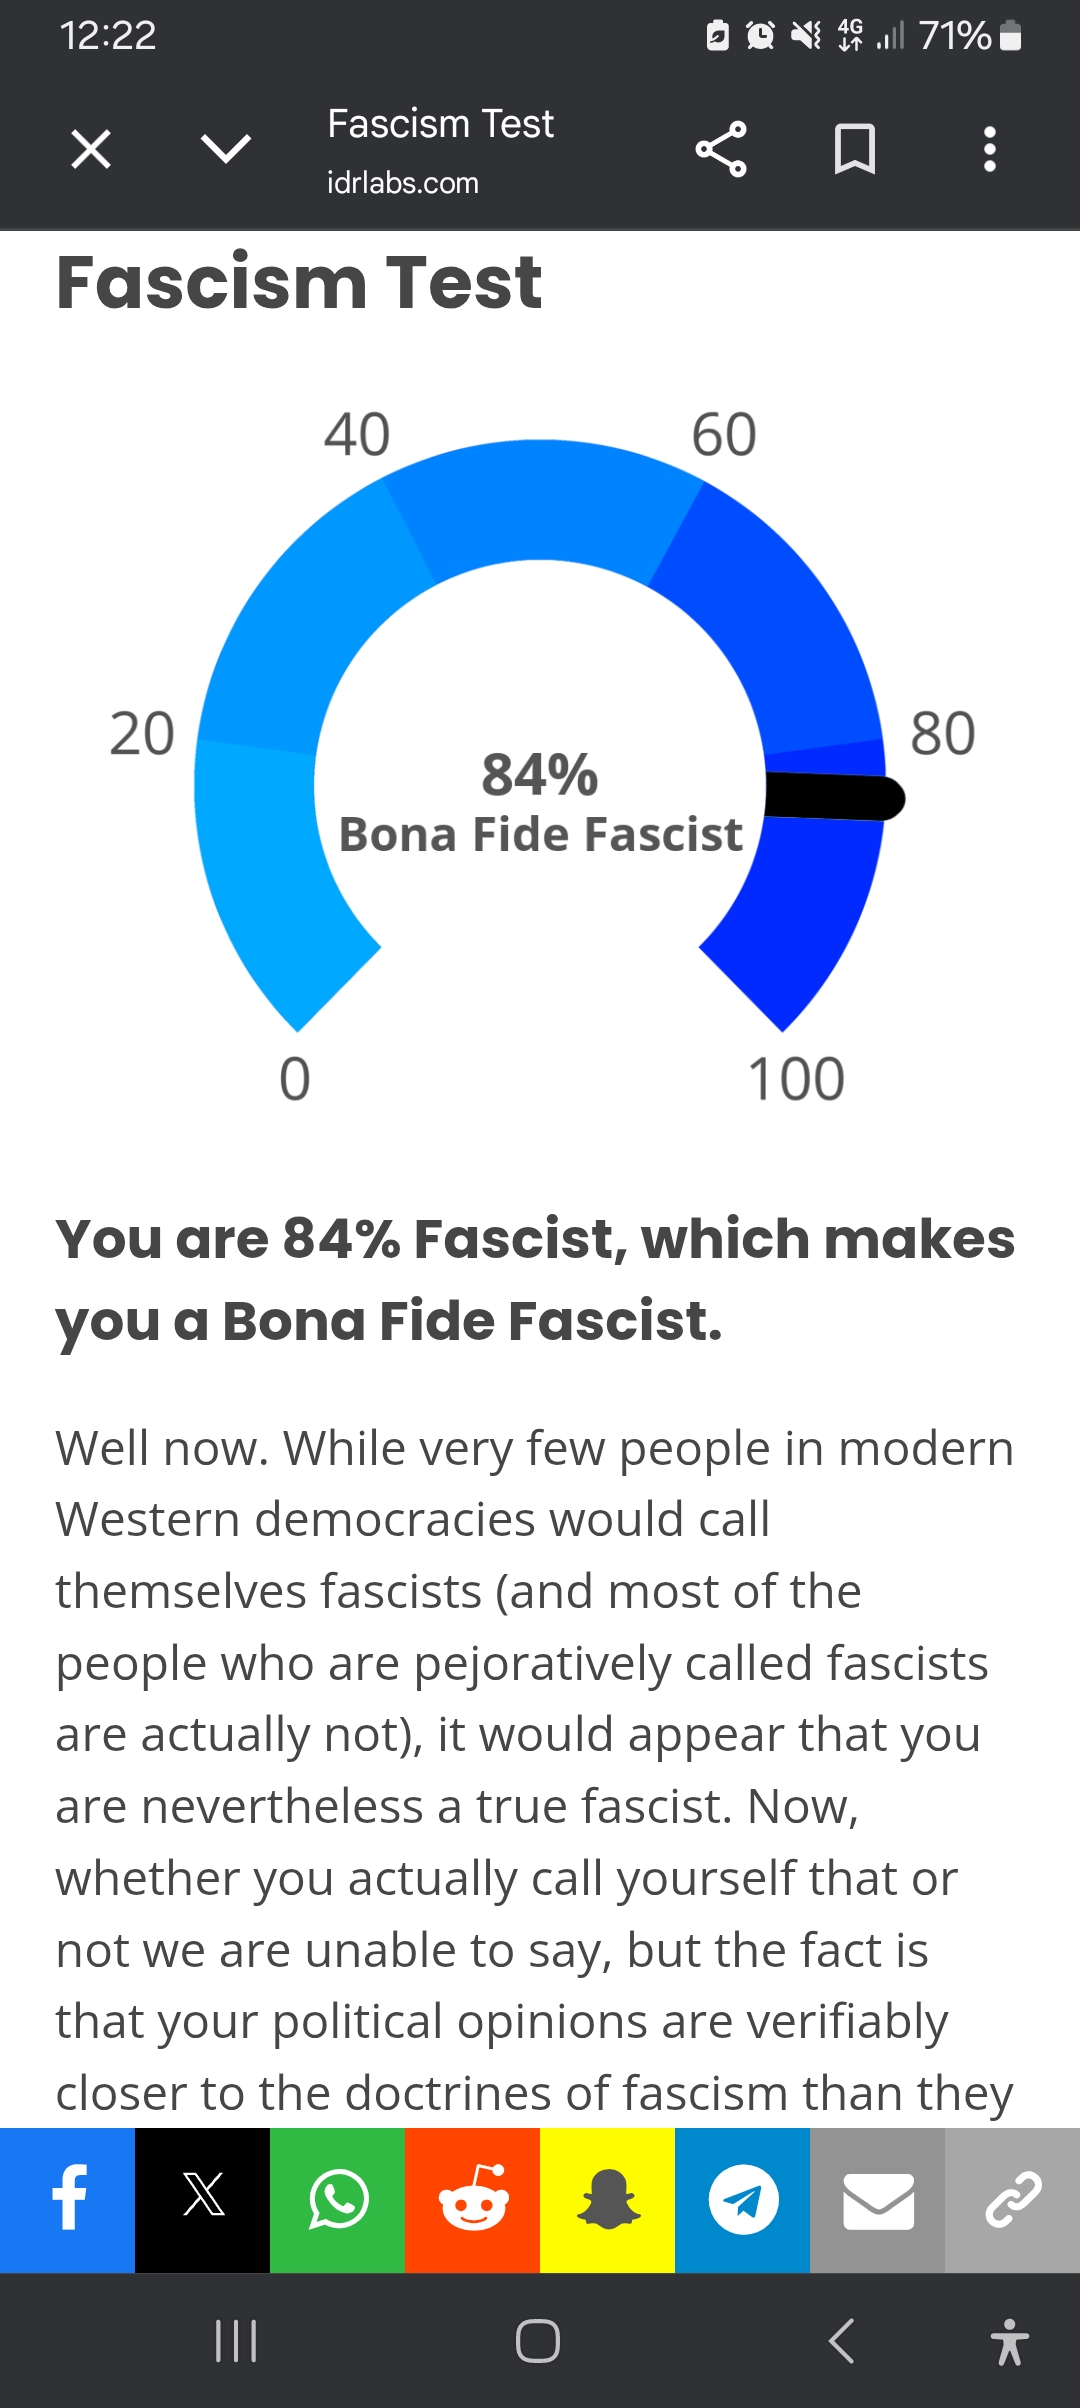This screenshot has height=2408, width=1080.
Task: Share result on Facebook
Action: point(67,2200)
